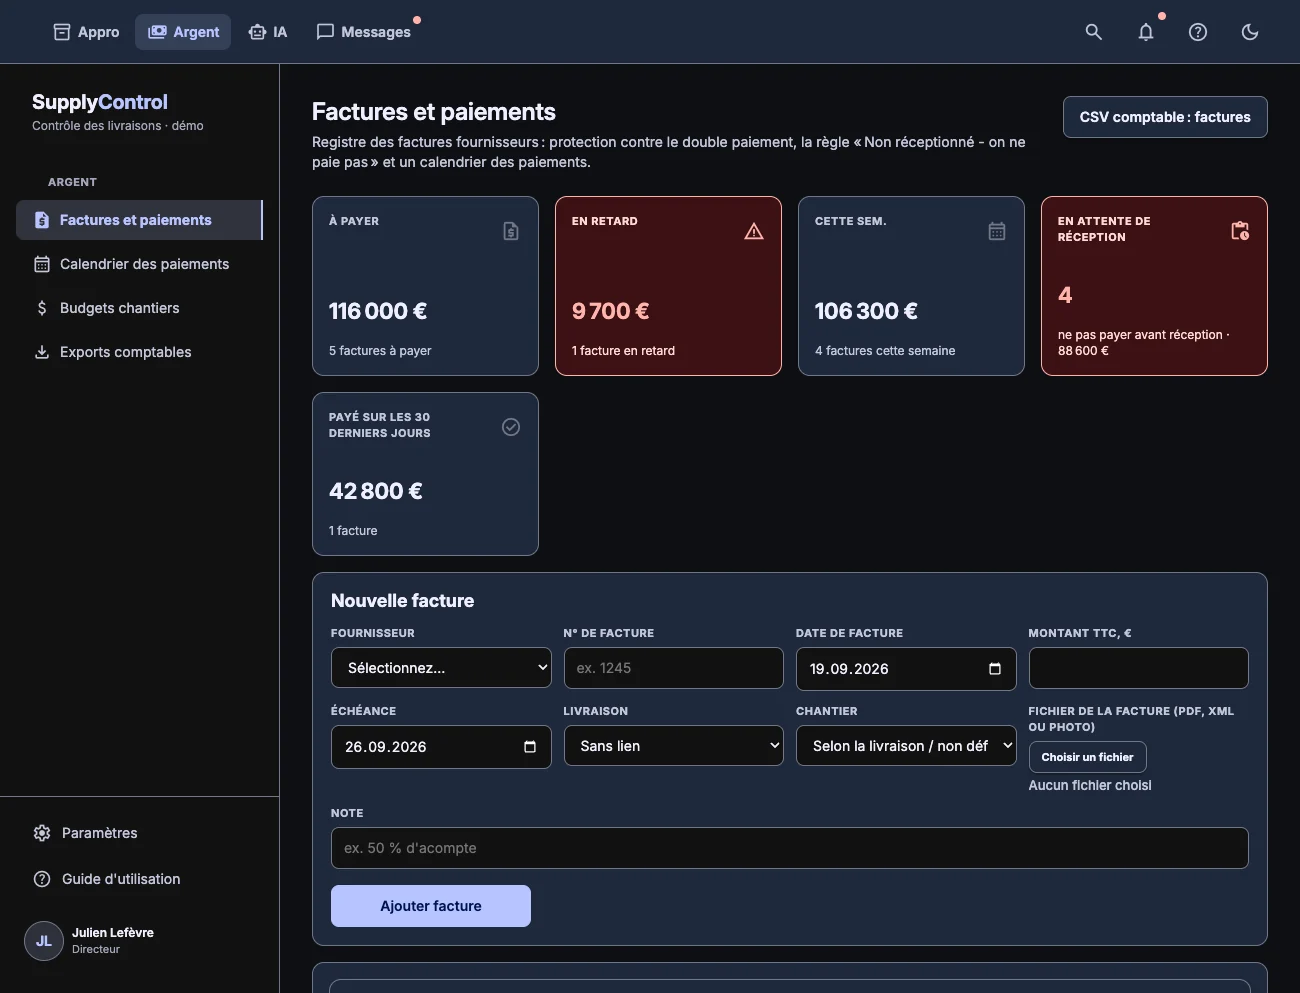Open date picker icon for Échéance
Viewport: 1300px width, 993px height.
click(530, 747)
